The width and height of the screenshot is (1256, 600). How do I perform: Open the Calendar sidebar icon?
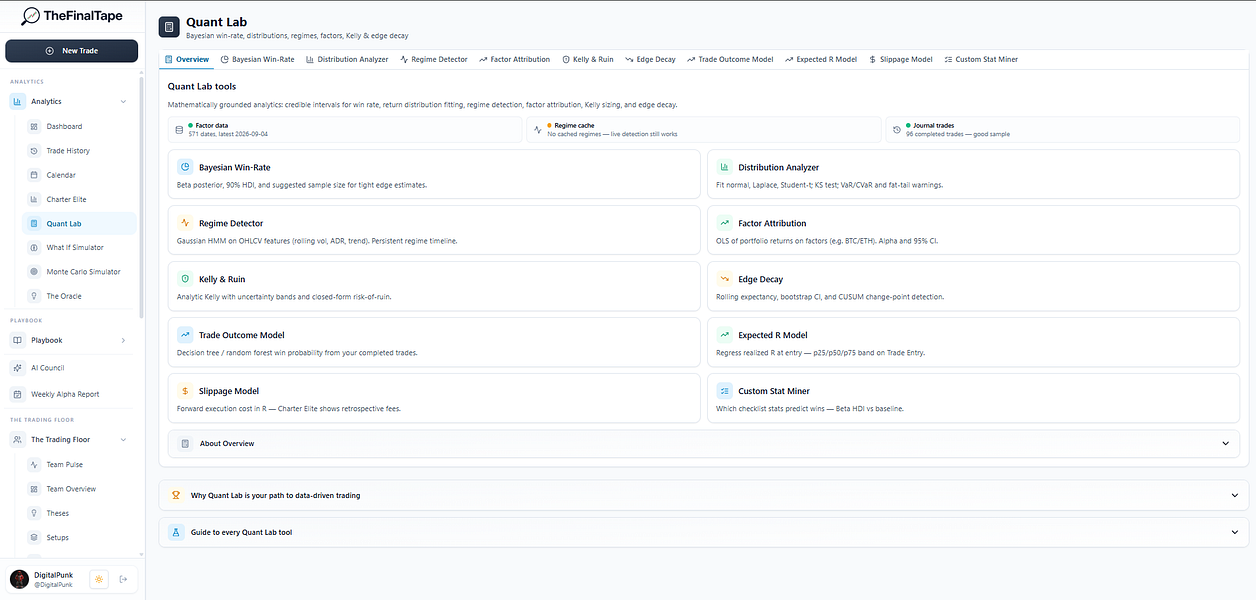(x=34, y=175)
